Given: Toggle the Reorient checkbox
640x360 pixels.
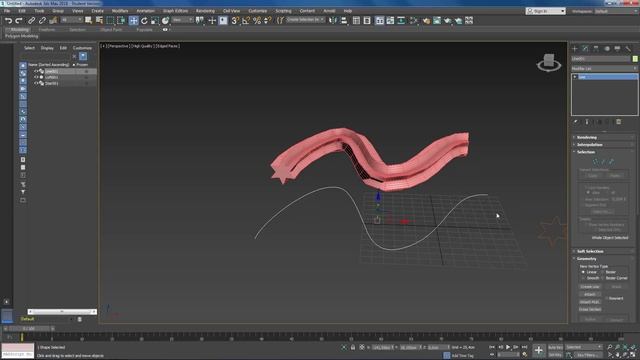Looking at the screenshot, I should 606,298.
